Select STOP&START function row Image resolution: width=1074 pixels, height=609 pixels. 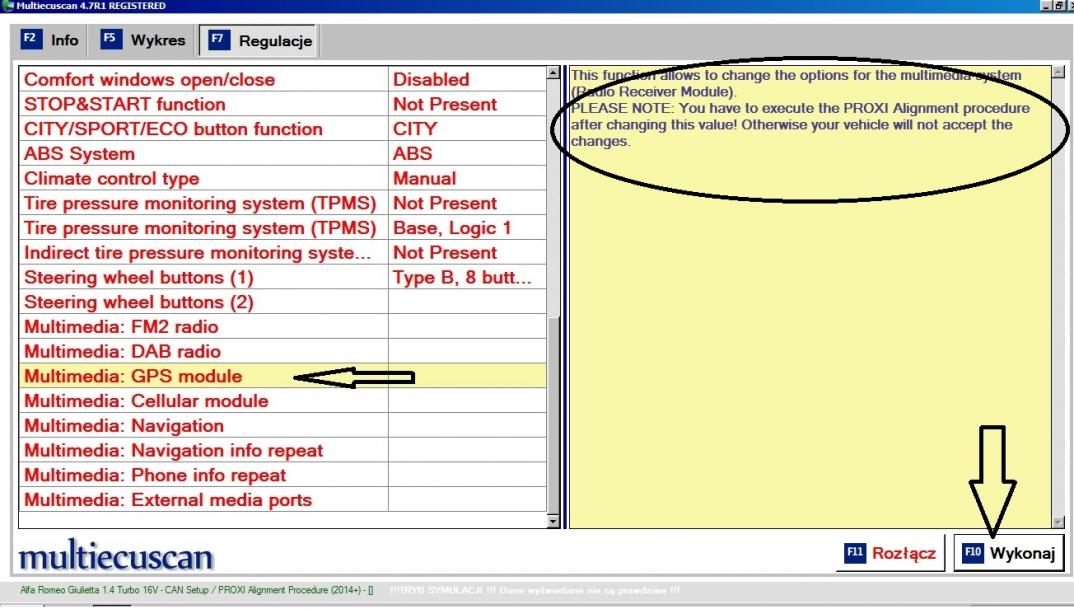[282, 104]
